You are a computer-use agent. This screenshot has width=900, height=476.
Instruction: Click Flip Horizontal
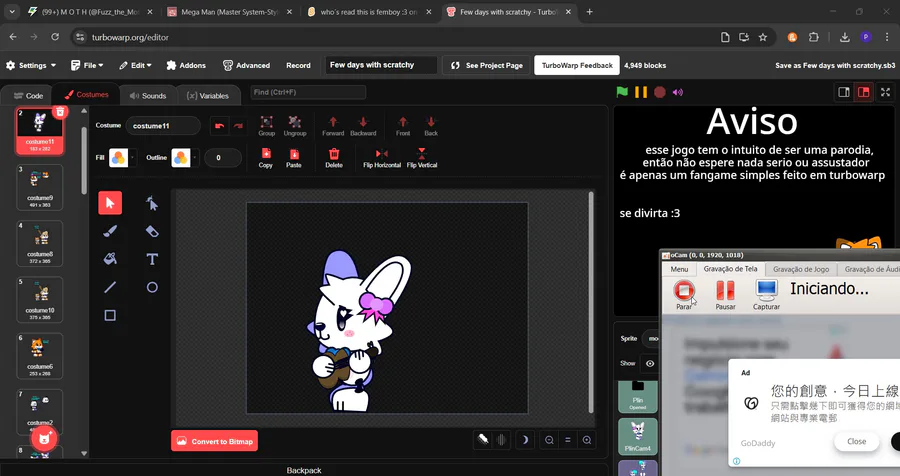382,158
